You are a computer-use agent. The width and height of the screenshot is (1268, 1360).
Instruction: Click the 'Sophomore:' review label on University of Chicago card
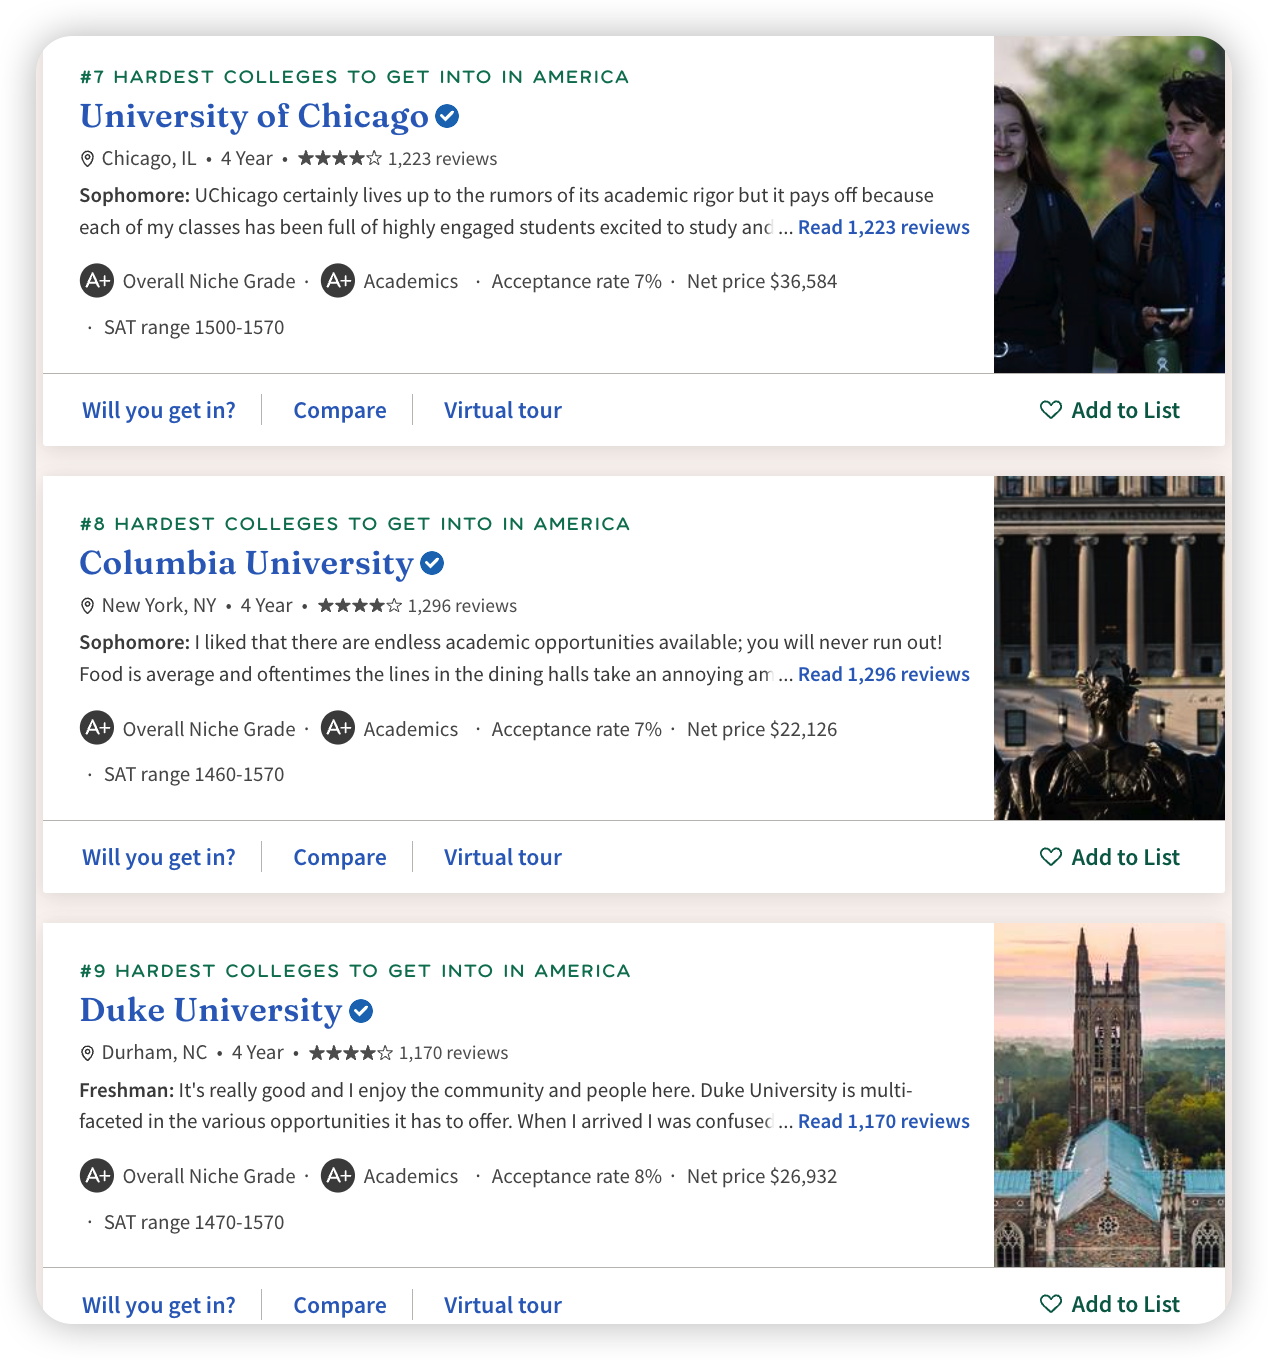pyautogui.click(x=135, y=195)
